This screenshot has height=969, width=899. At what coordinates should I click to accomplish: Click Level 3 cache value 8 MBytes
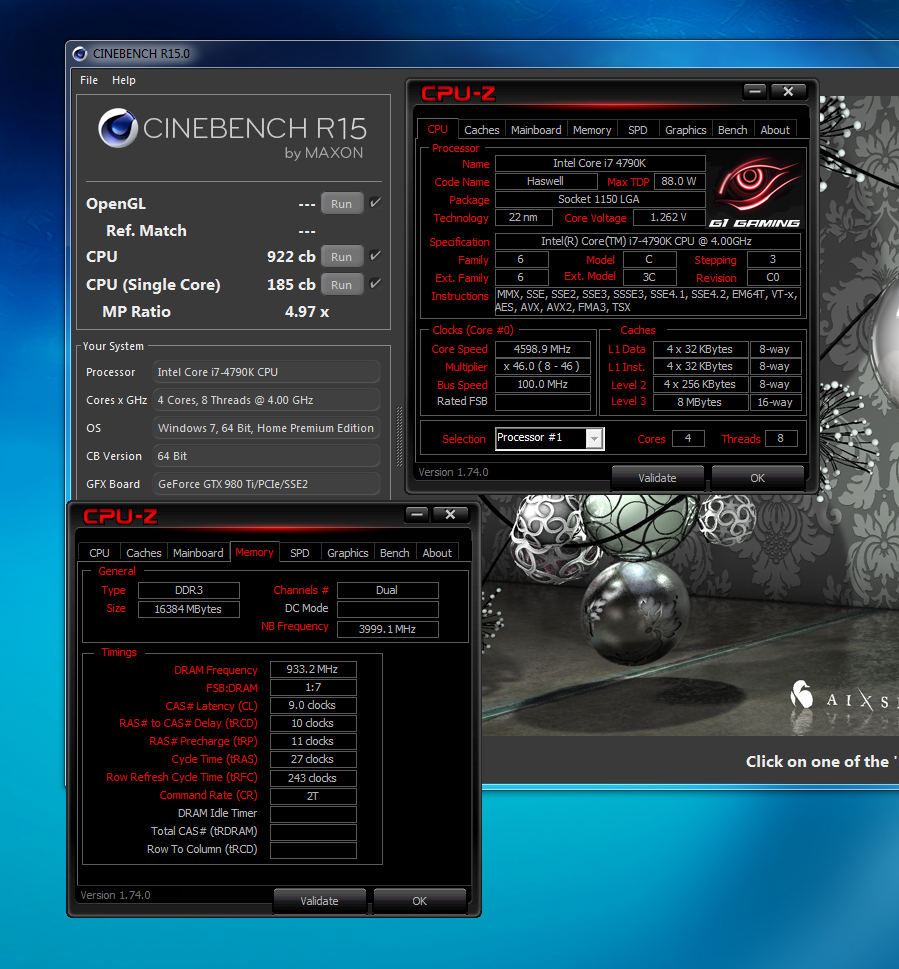pyautogui.click(x=700, y=402)
